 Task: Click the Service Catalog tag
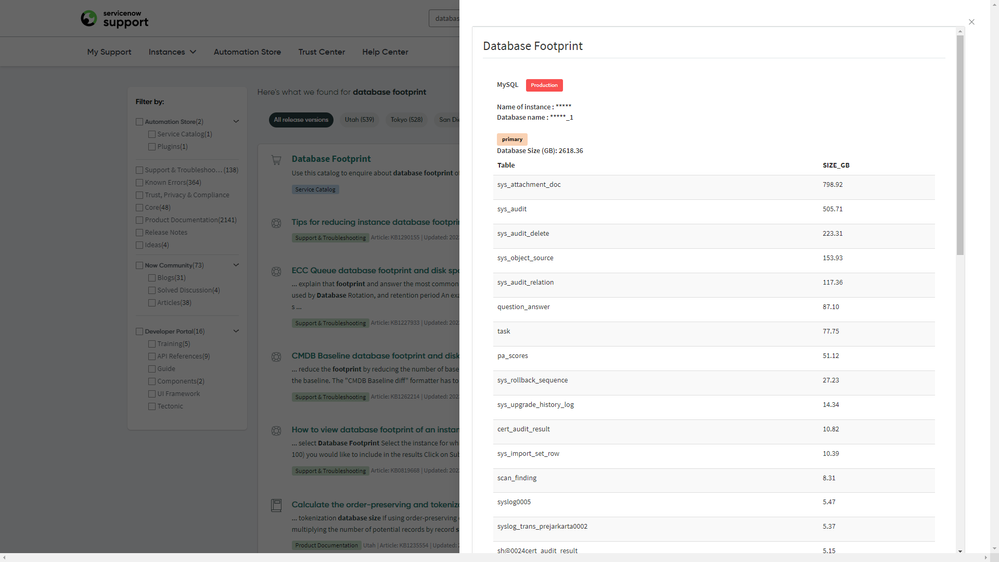315,189
